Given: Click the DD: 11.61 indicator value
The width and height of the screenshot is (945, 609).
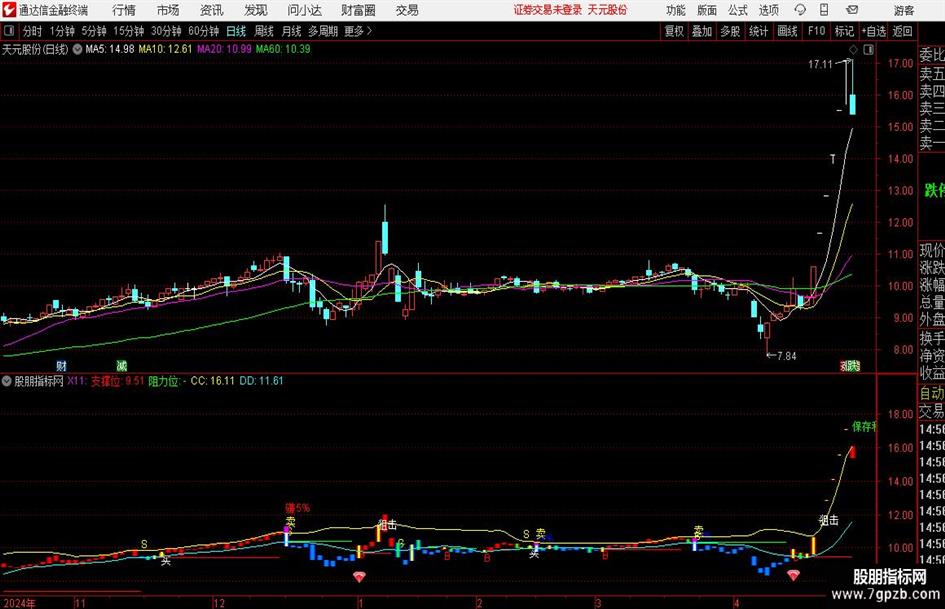Looking at the screenshot, I should pyautogui.click(x=262, y=381).
